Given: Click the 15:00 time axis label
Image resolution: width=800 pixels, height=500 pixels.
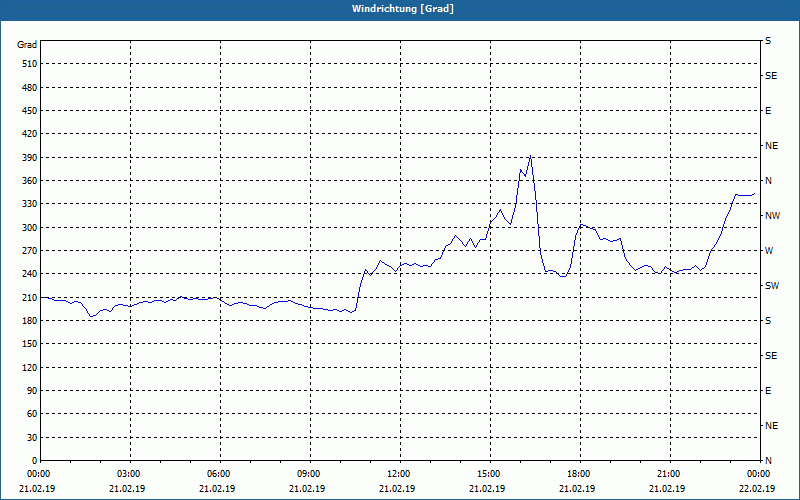Looking at the screenshot, I should pos(489,474).
